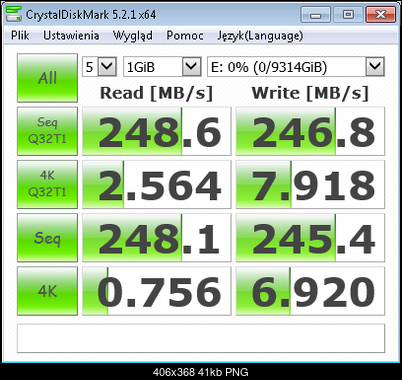Image resolution: width=402 pixels, height=380 pixels.
Task: Click the empty comment field at bottom
Action: [201, 338]
